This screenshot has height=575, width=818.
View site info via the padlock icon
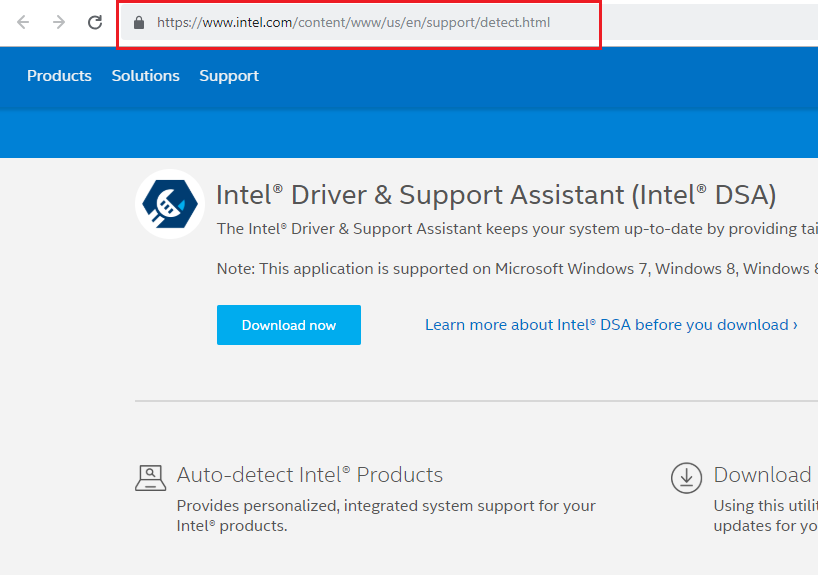point(139,22)
